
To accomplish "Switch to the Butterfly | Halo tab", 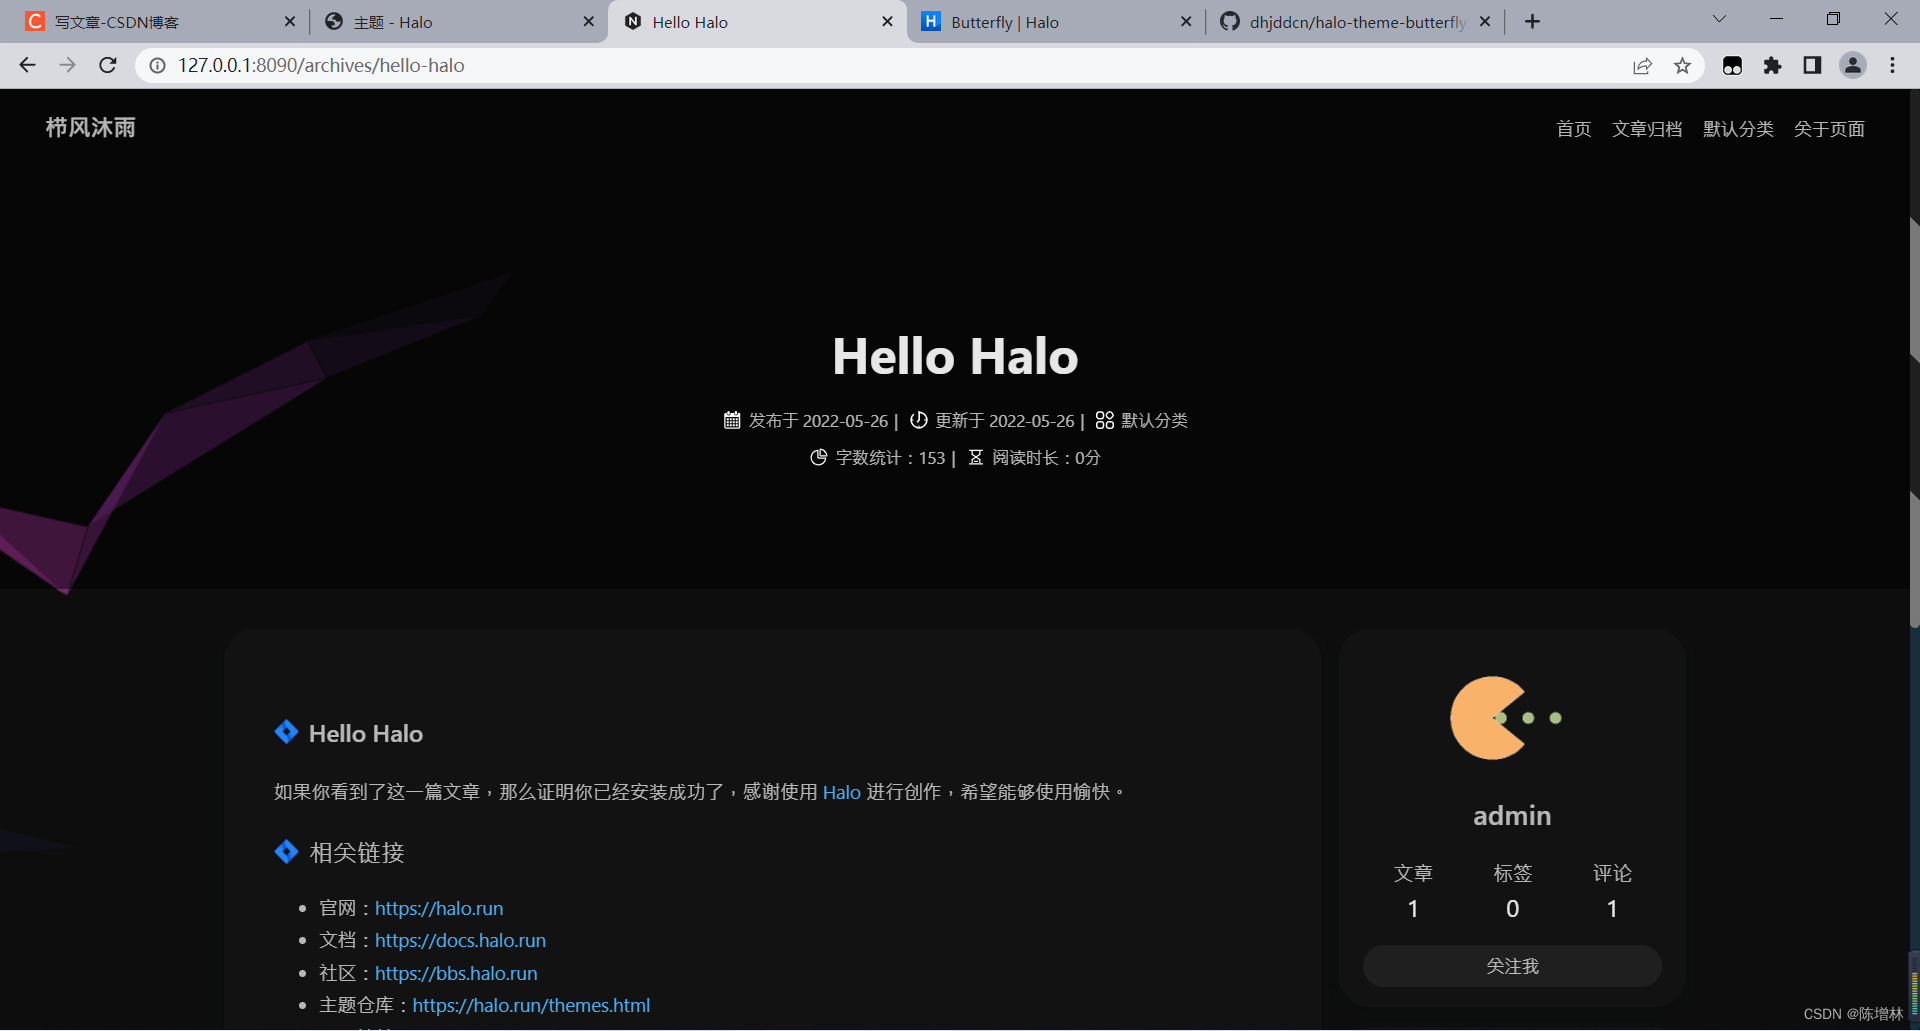I will (1003, 21).
